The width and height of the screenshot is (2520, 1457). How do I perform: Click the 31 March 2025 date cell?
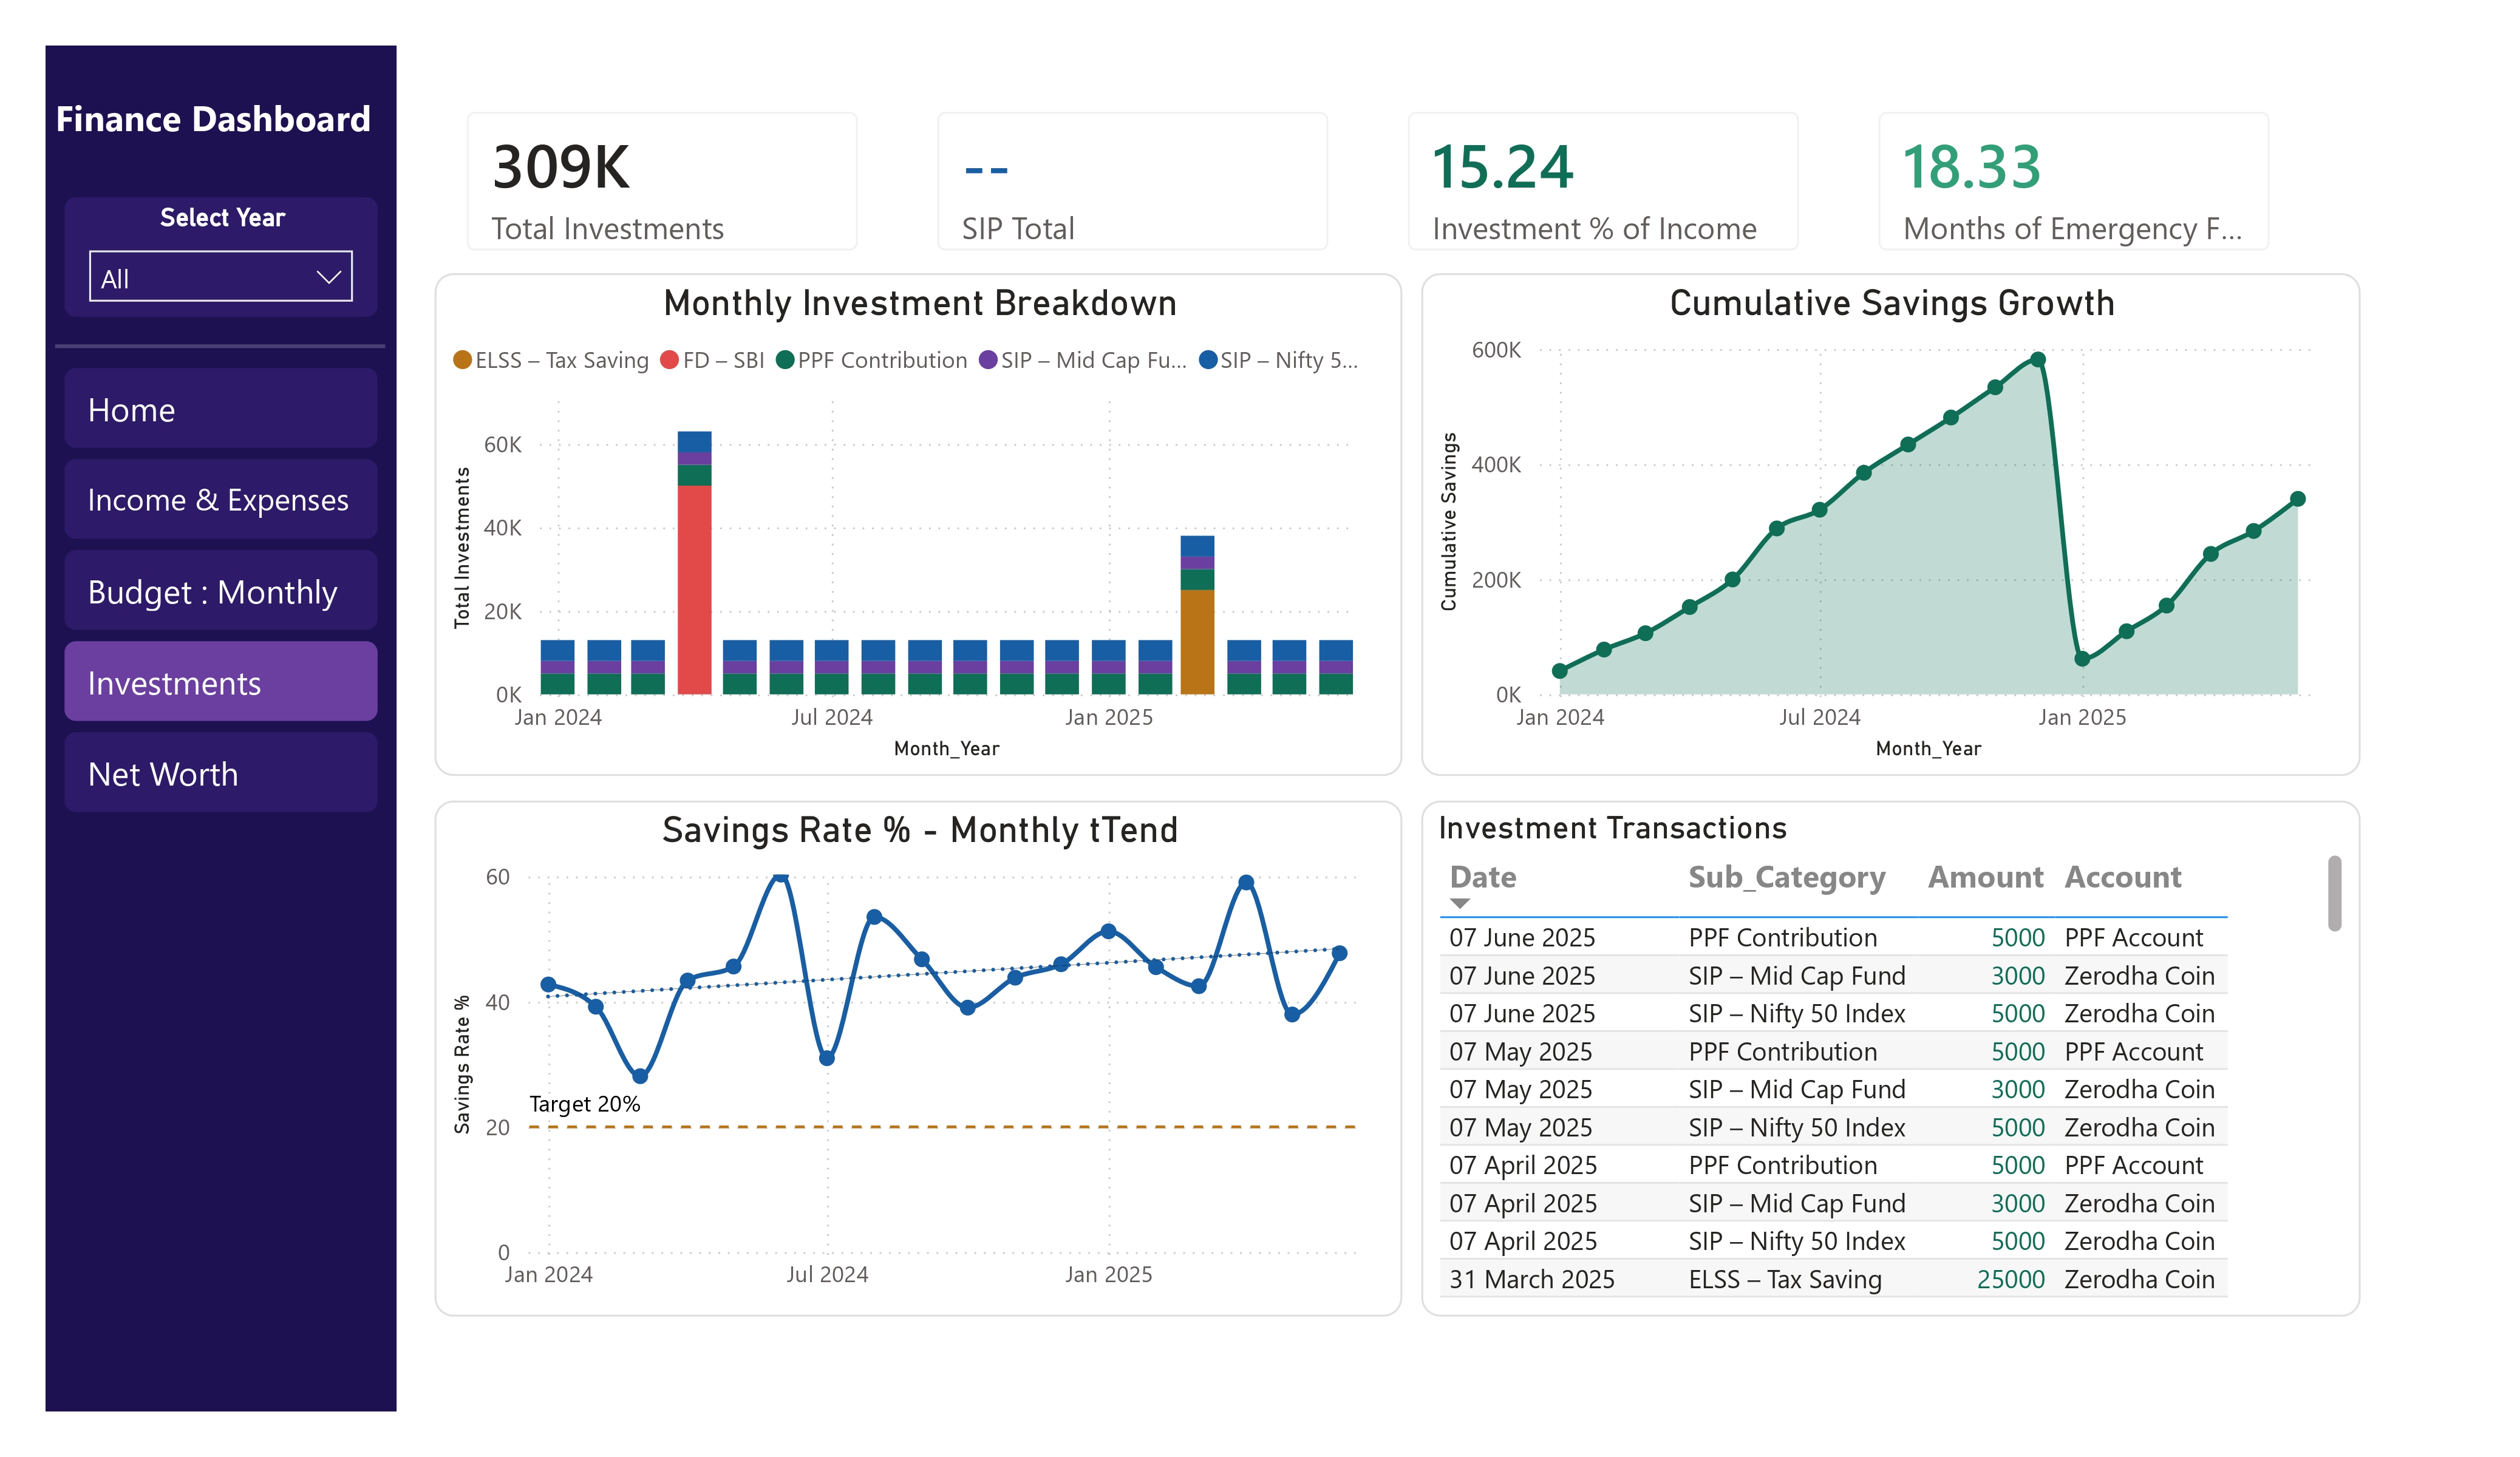[1531, 1279]
